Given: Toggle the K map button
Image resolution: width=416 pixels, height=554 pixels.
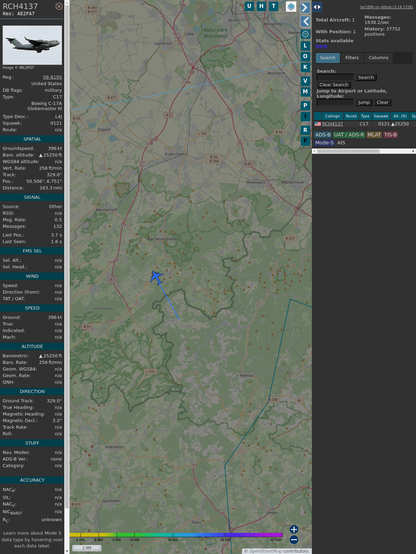Looking at the screenshot, I should point(305,67).
